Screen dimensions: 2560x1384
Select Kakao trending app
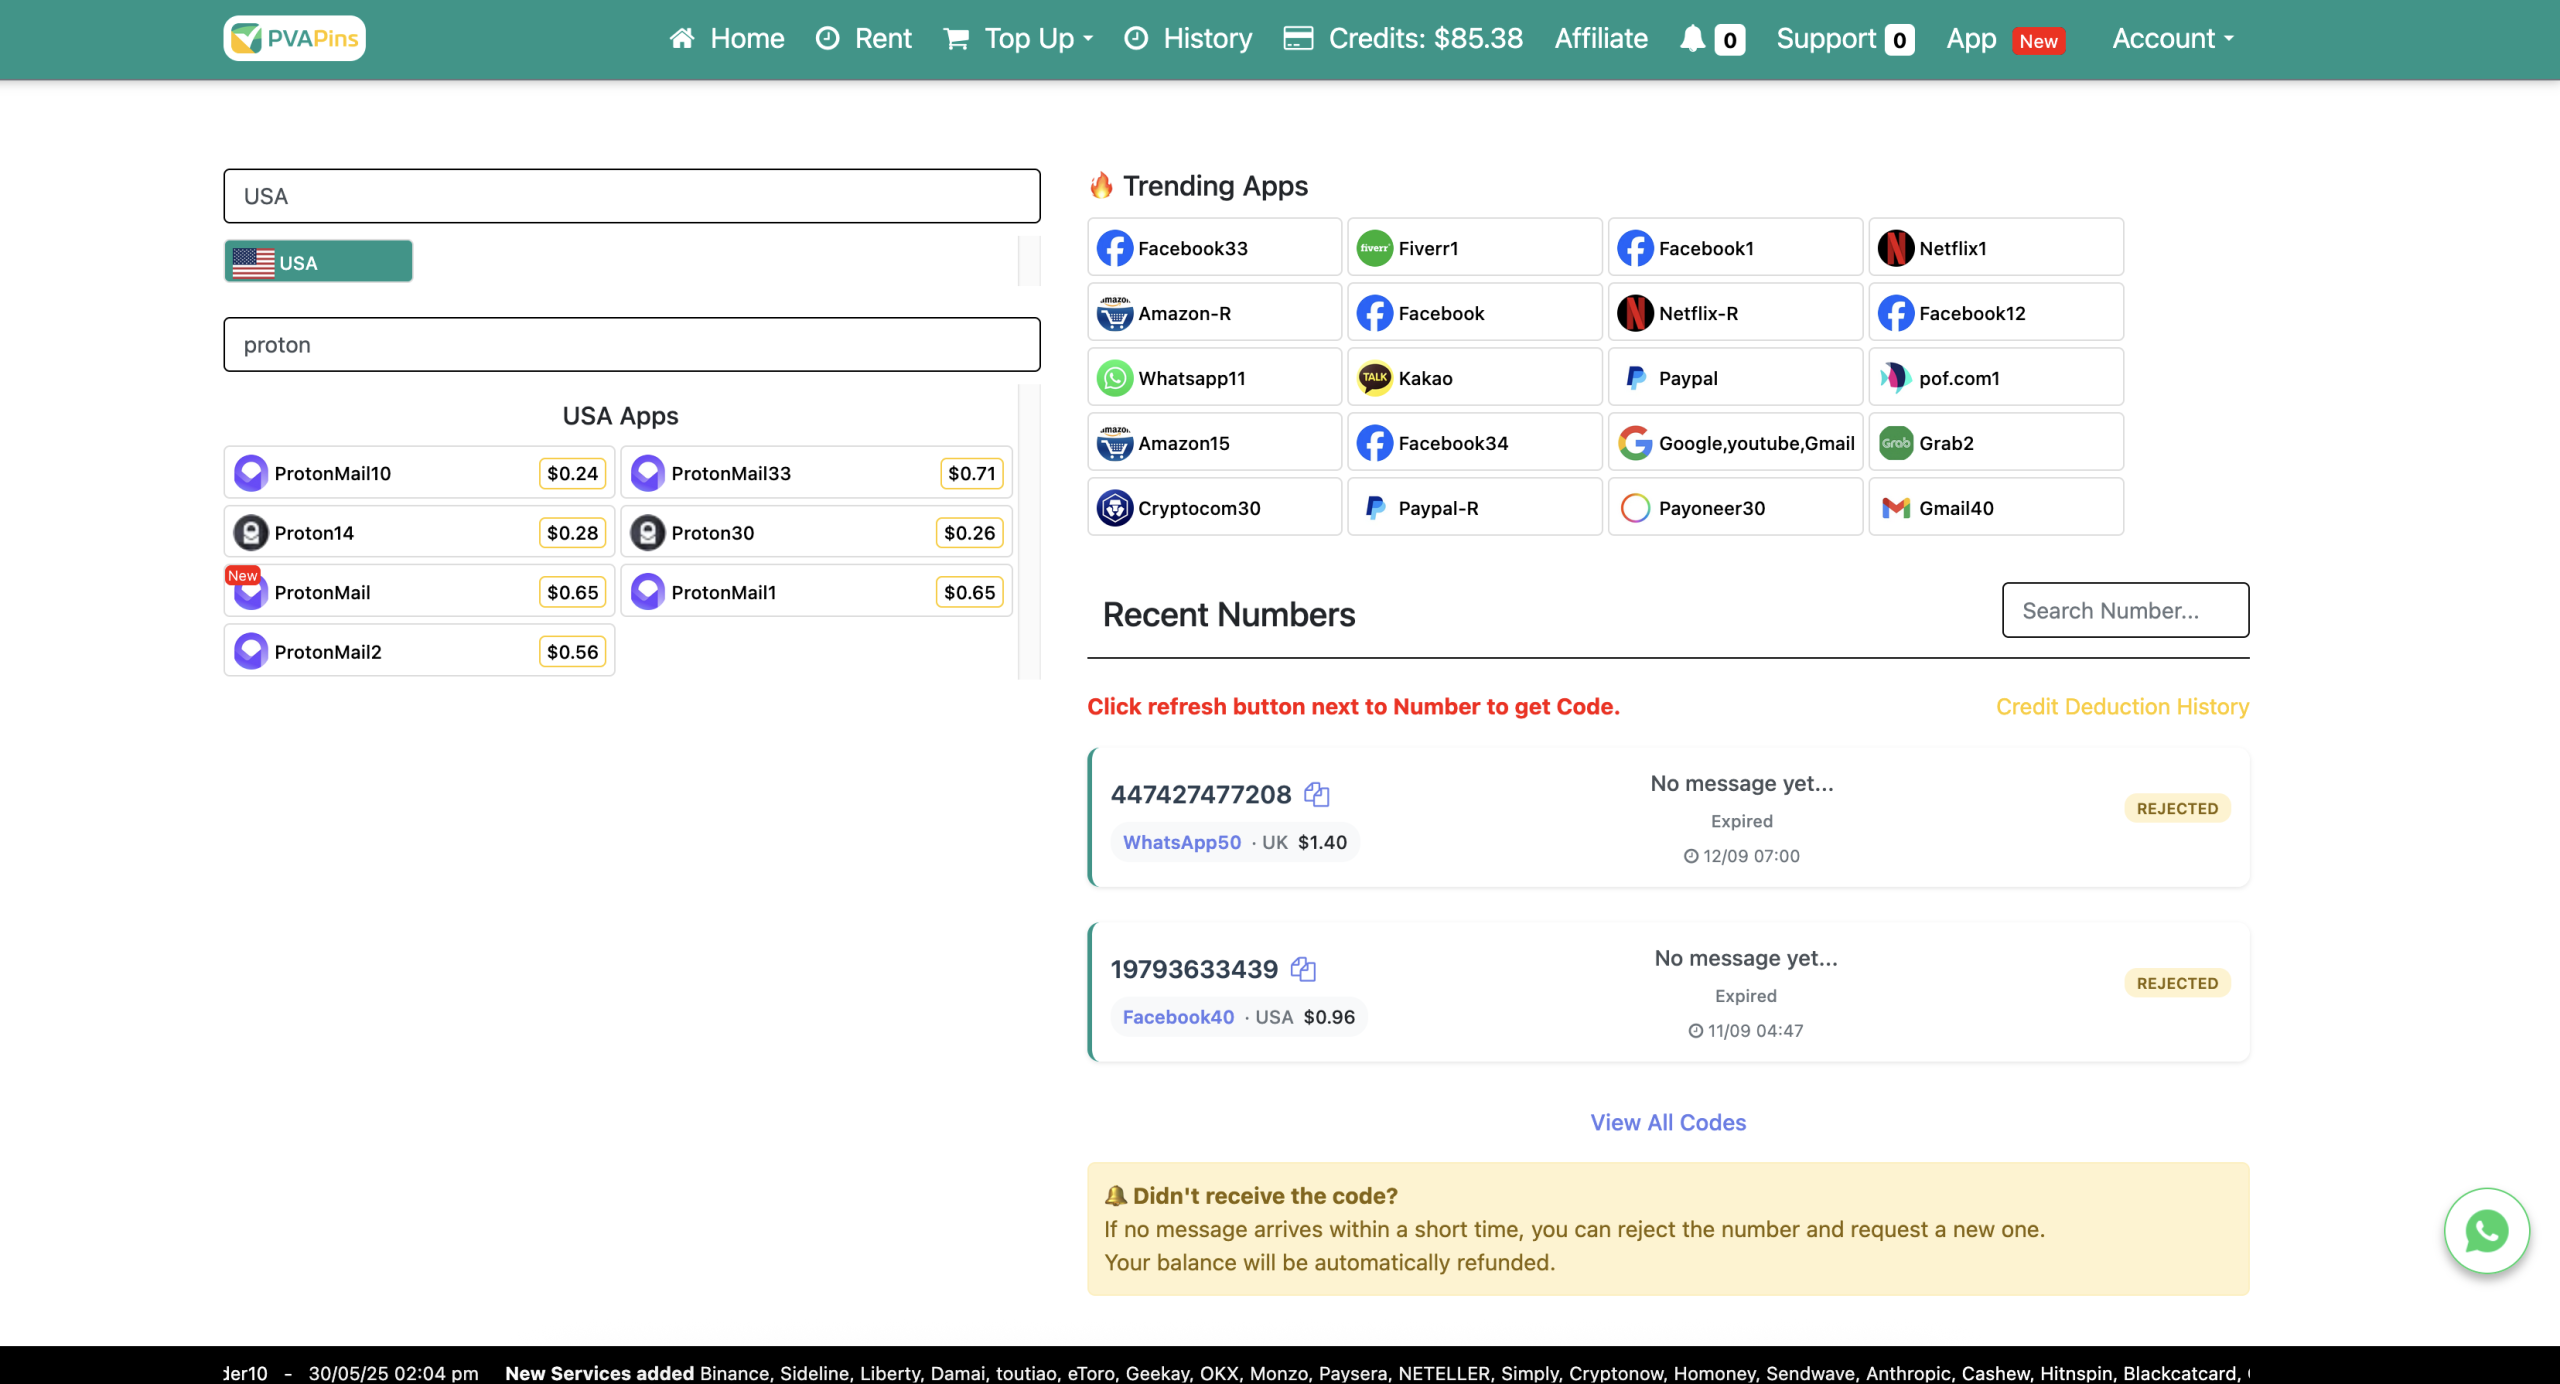(x=1474, y=377)
